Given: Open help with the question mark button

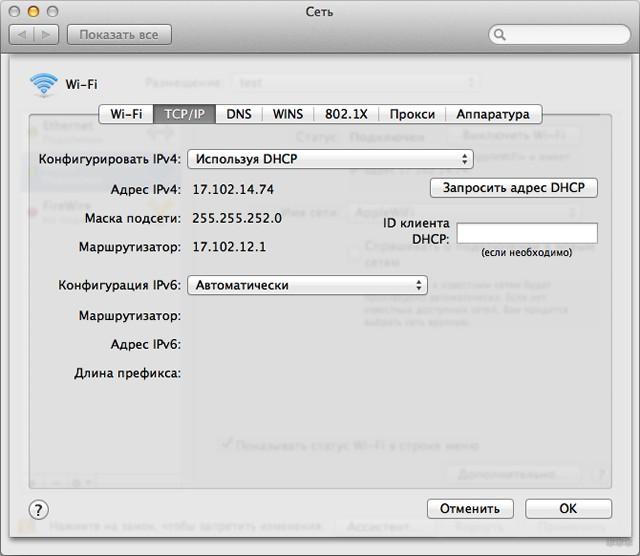Looking at the screenshot, I should tap(38, 509).
